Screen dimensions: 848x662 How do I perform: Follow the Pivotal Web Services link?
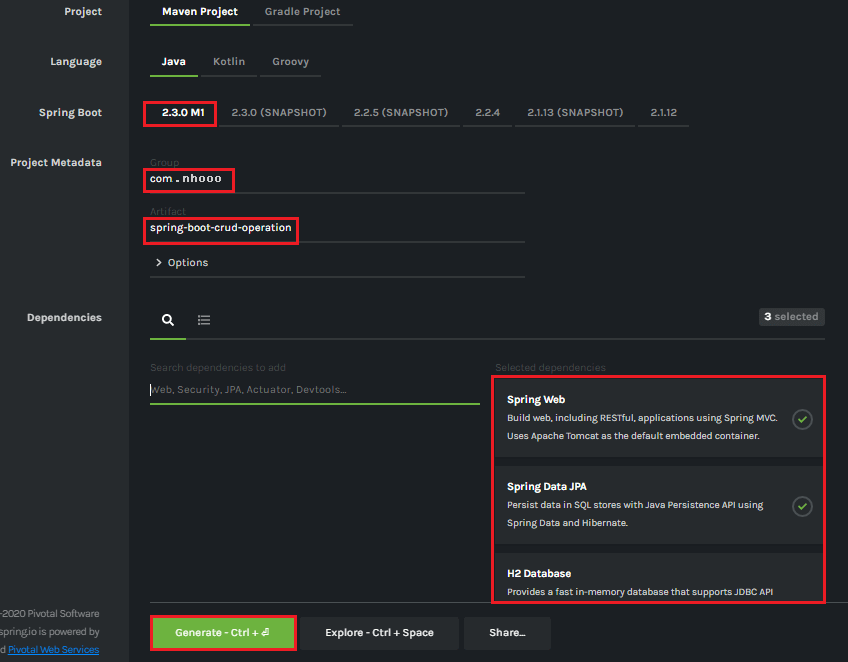click(x=53, y=650)
